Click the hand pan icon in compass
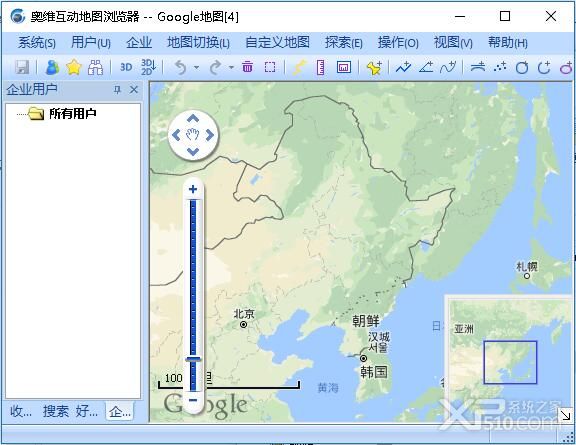The height and width of the screenshot is (445, 576). 192,135
